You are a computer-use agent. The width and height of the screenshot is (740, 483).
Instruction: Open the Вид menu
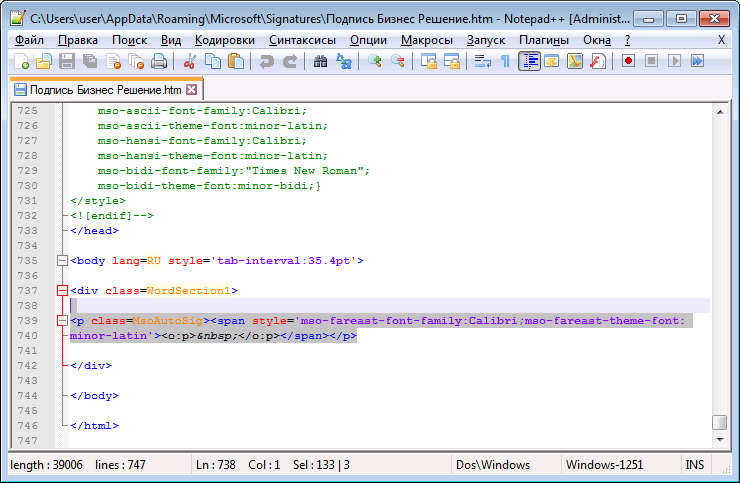[x=171, y=40]
